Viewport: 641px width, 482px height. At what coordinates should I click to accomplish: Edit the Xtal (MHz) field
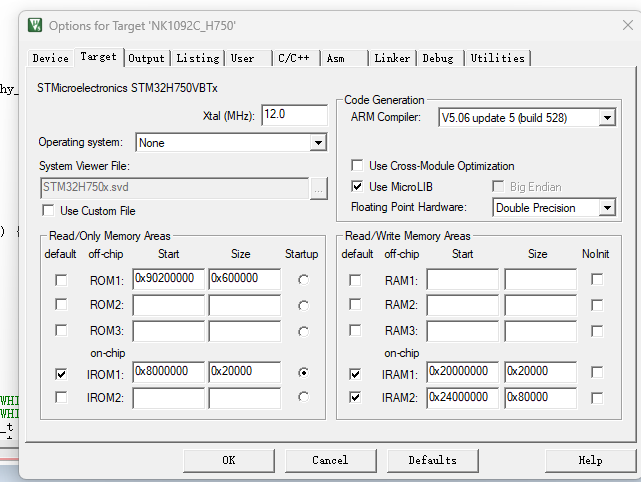[294, 115]
